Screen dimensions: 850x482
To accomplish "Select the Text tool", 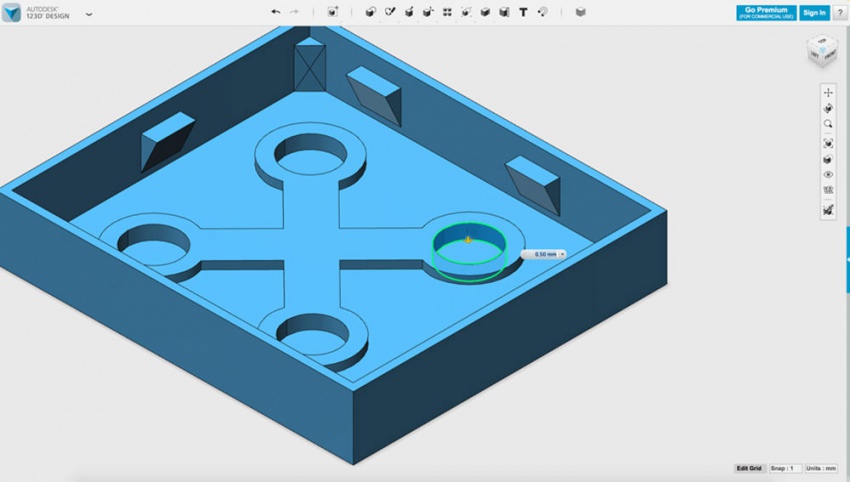I will (x=523, y=12).
